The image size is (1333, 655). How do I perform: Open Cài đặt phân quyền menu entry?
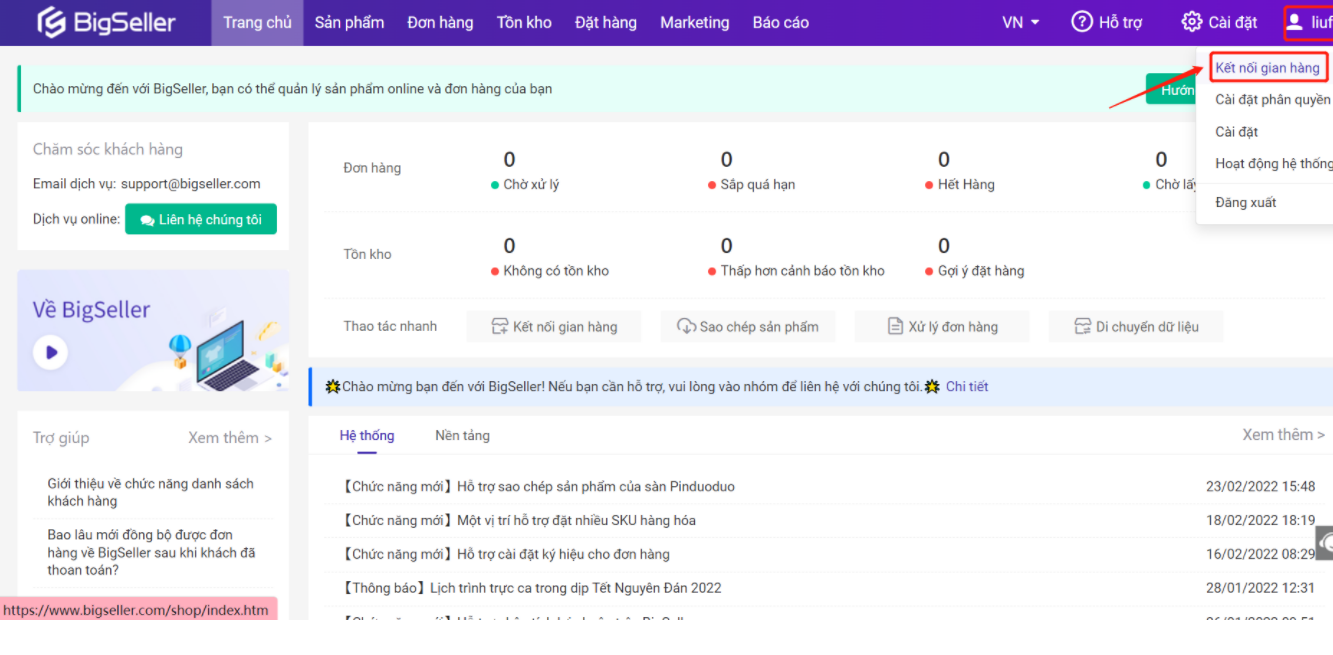click(1272, 99)
